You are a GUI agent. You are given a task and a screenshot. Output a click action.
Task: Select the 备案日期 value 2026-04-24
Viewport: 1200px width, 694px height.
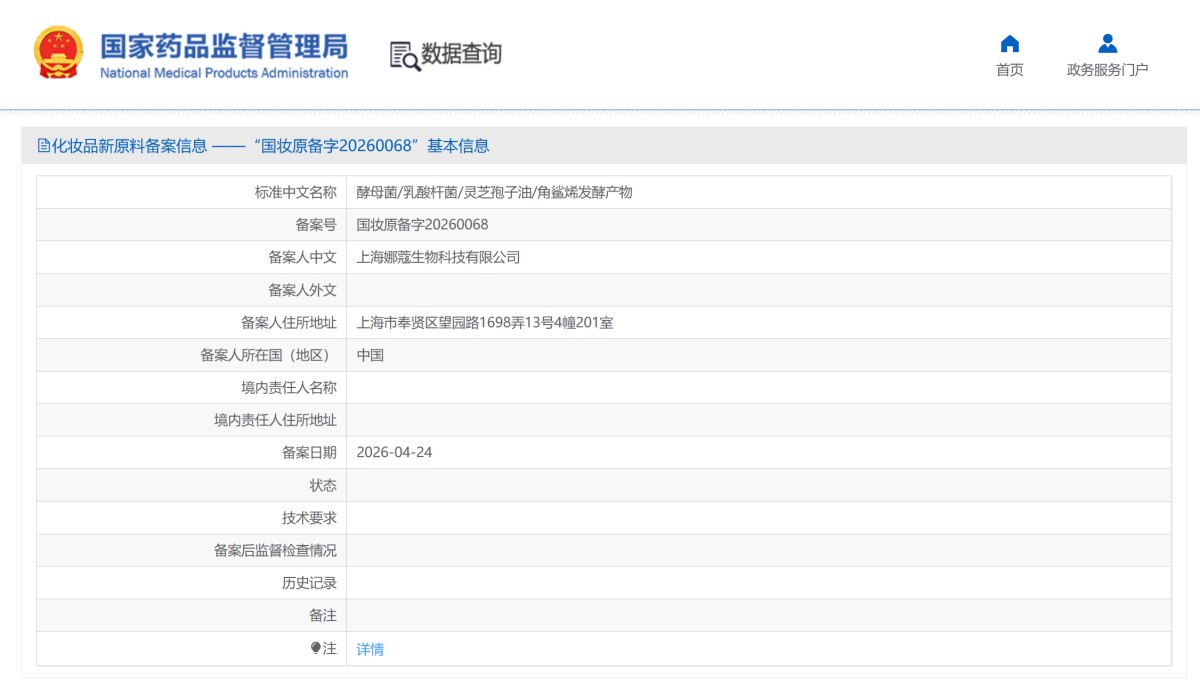pyautogui.click(x=395, y=453)
